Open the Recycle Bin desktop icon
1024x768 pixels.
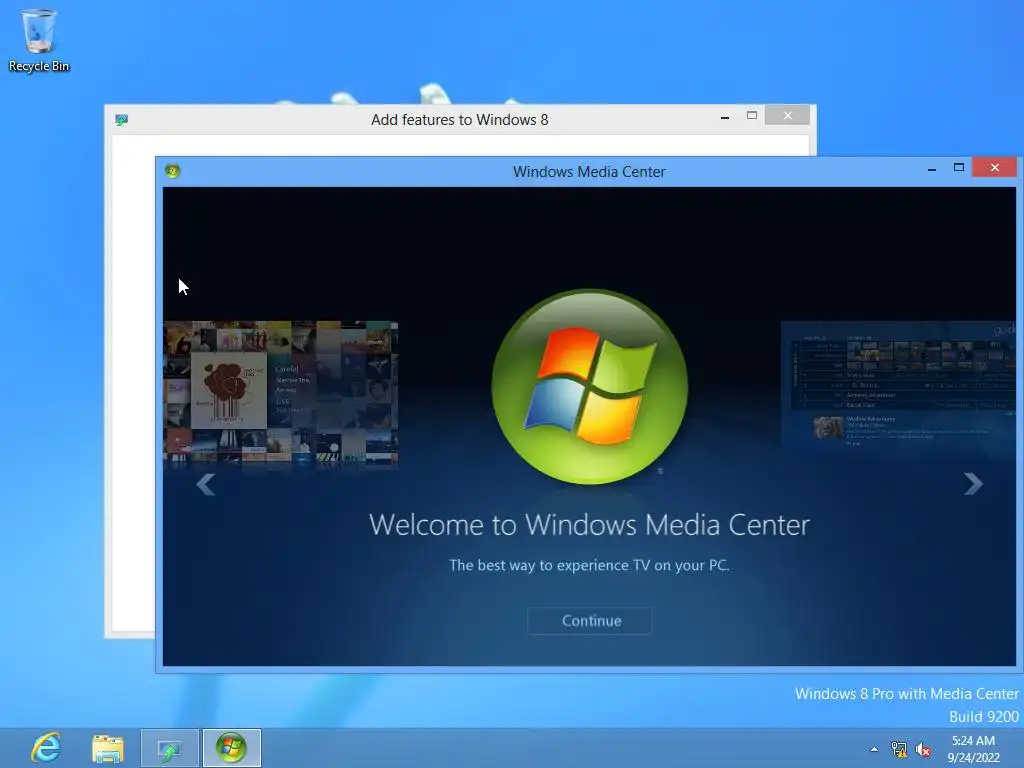(39, 40)
